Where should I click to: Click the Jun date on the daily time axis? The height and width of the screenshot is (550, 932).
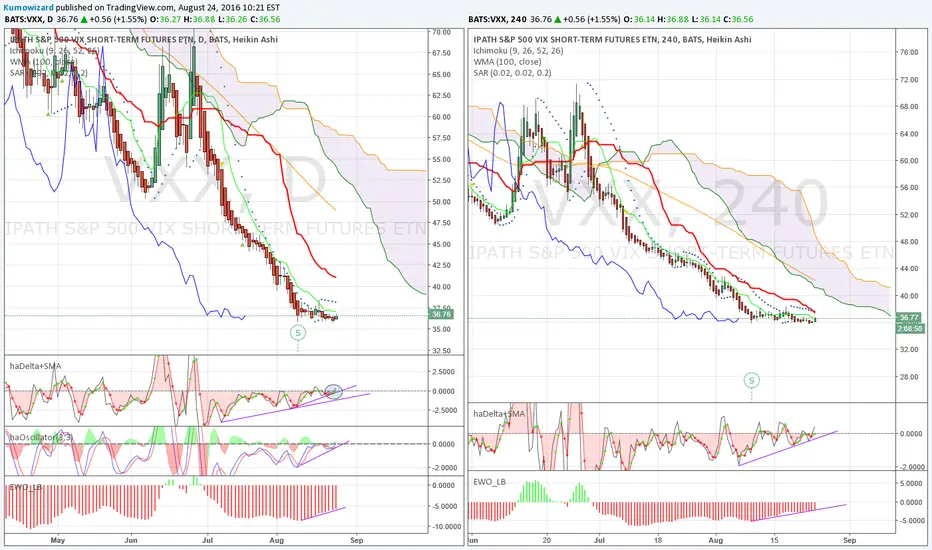tap(131, 540)
